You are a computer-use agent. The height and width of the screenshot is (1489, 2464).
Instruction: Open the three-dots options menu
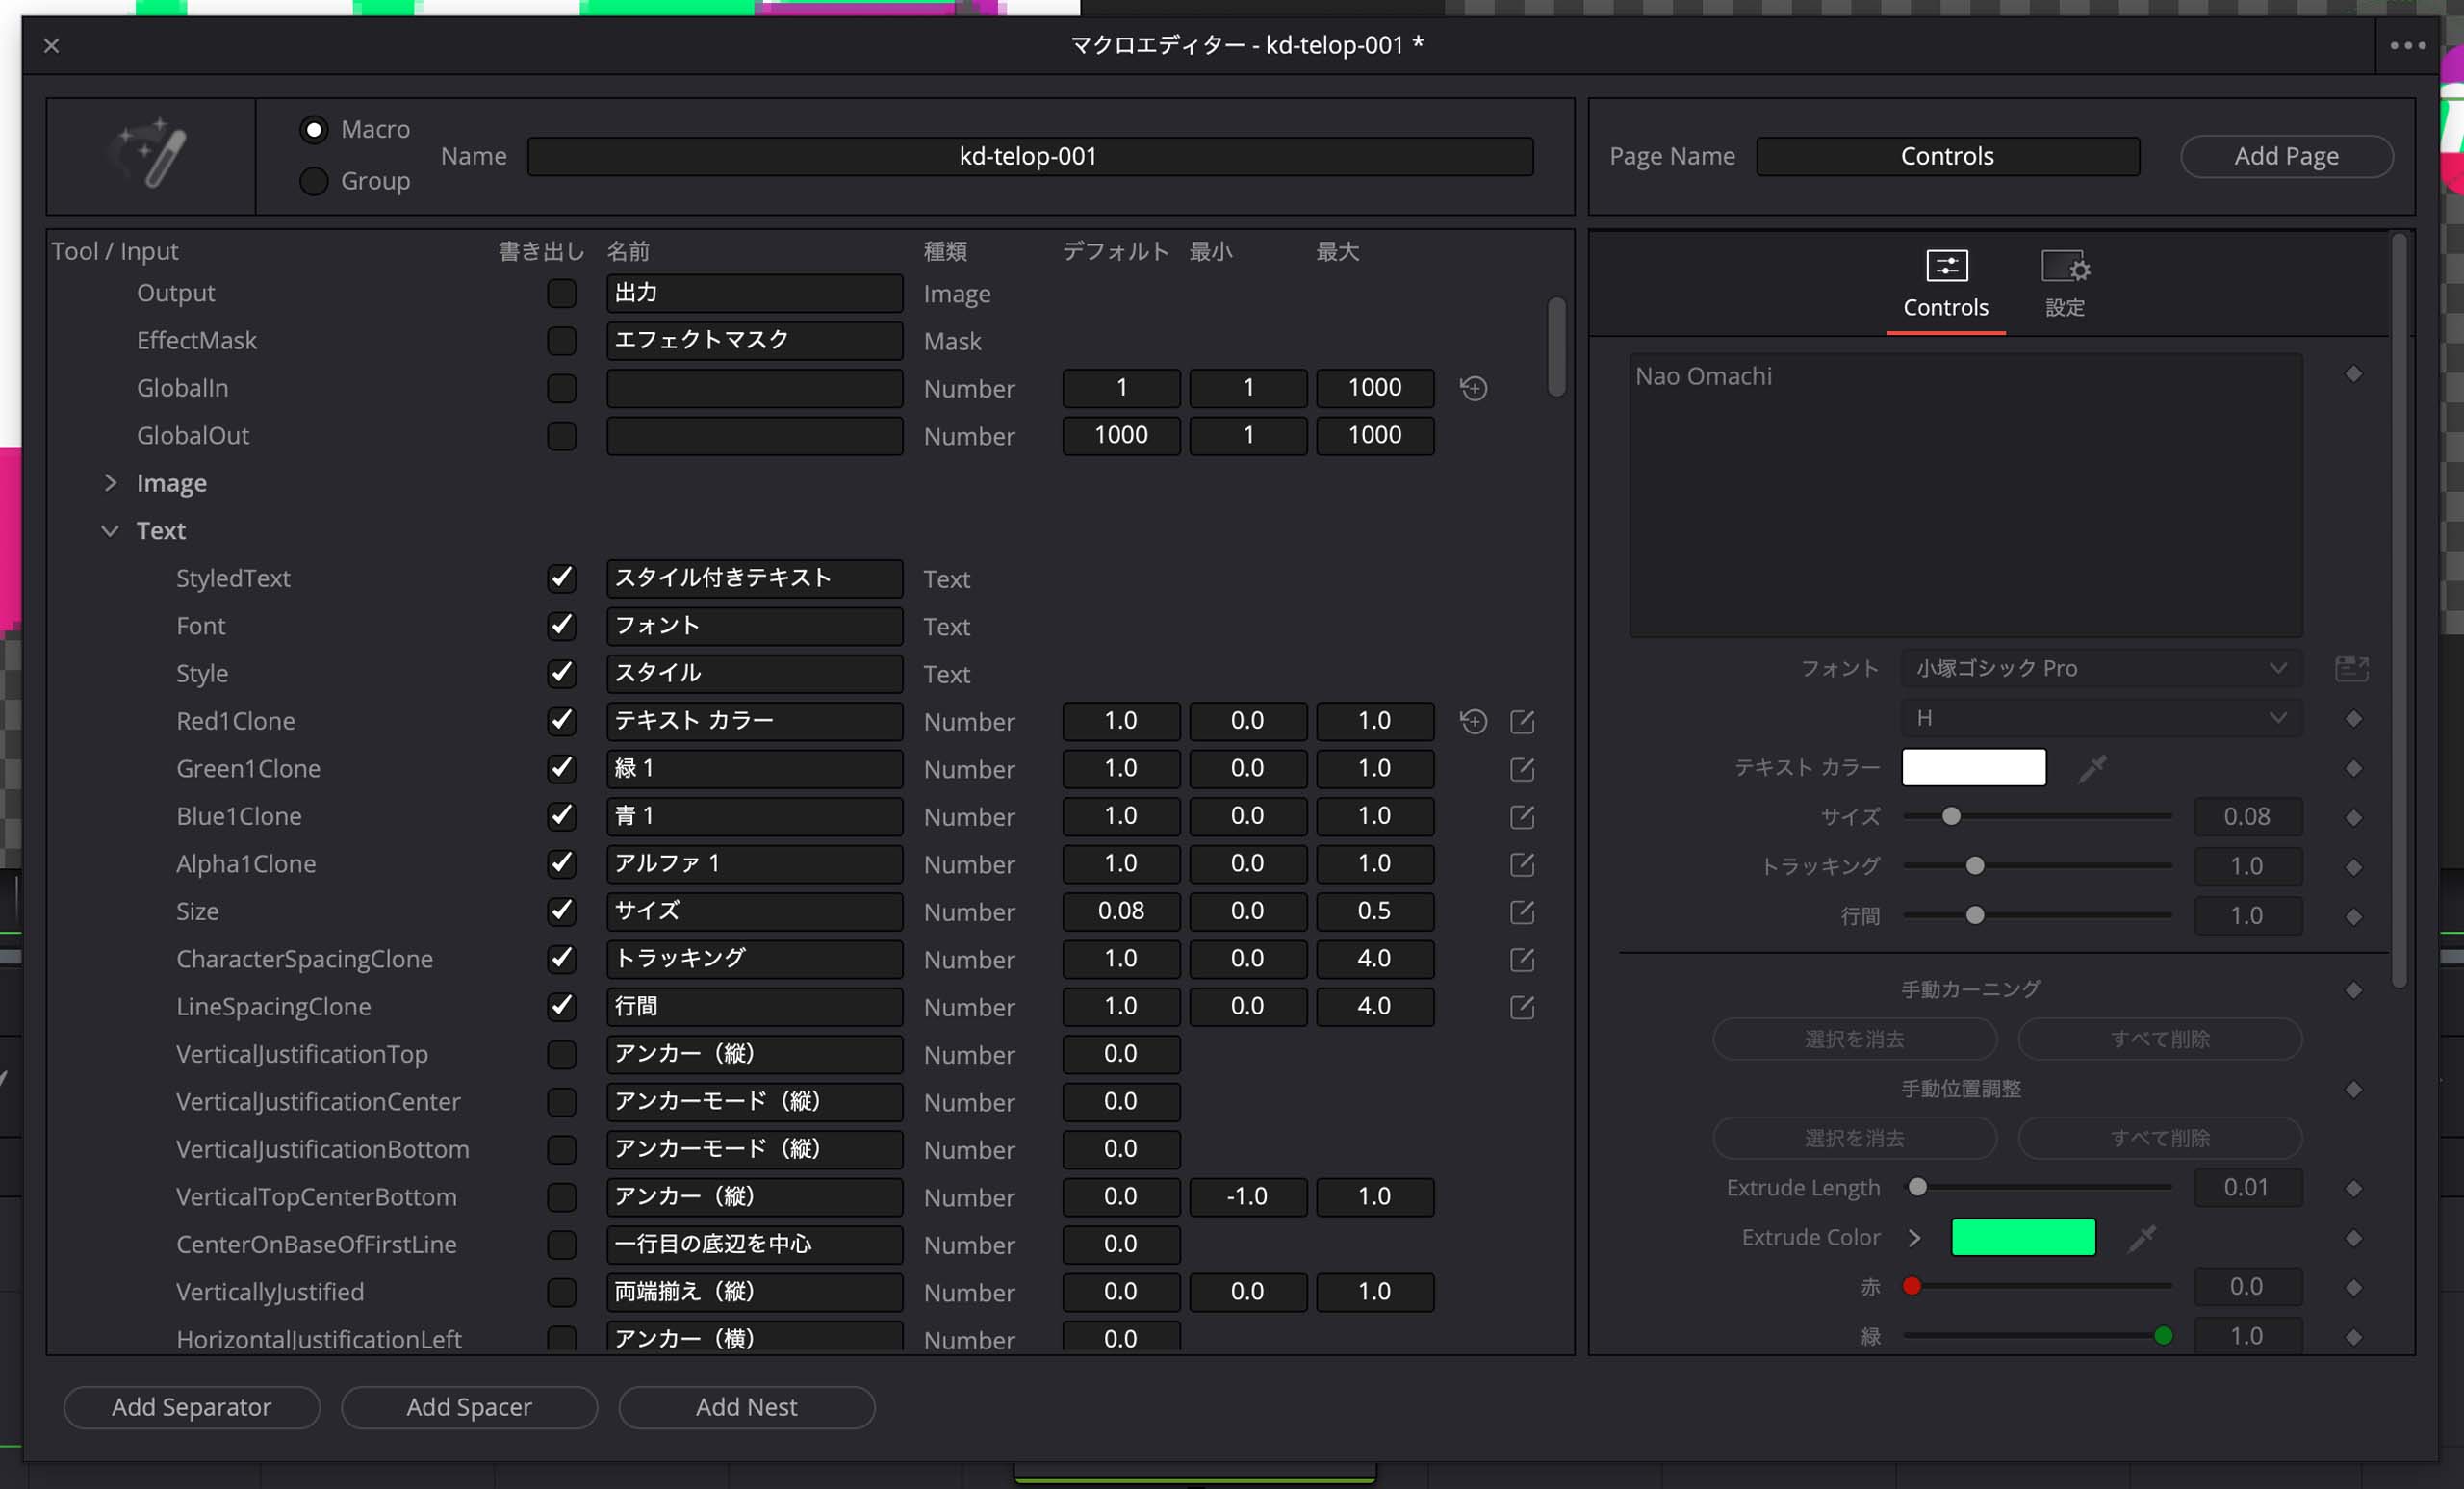2408,45
